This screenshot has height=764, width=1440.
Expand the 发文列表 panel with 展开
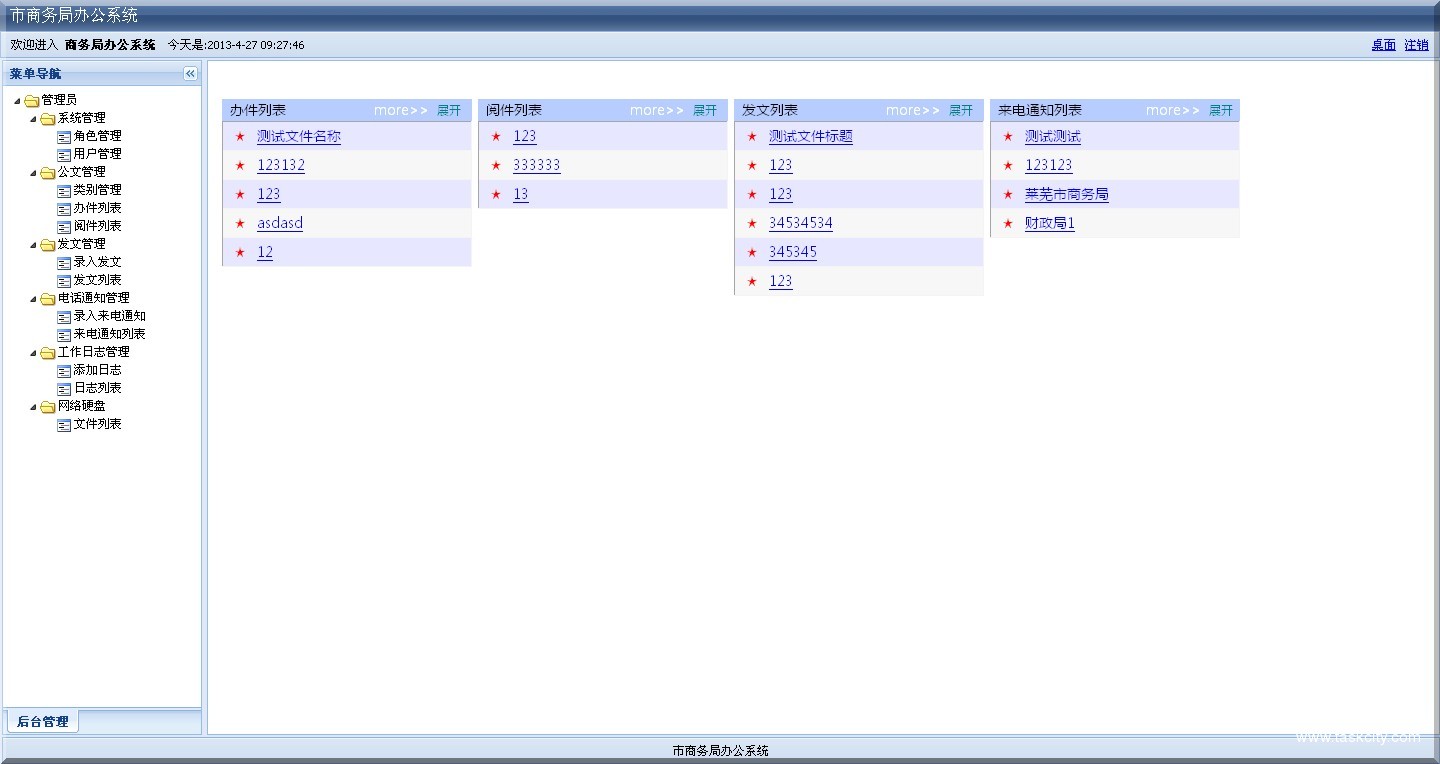click(961, 110)
